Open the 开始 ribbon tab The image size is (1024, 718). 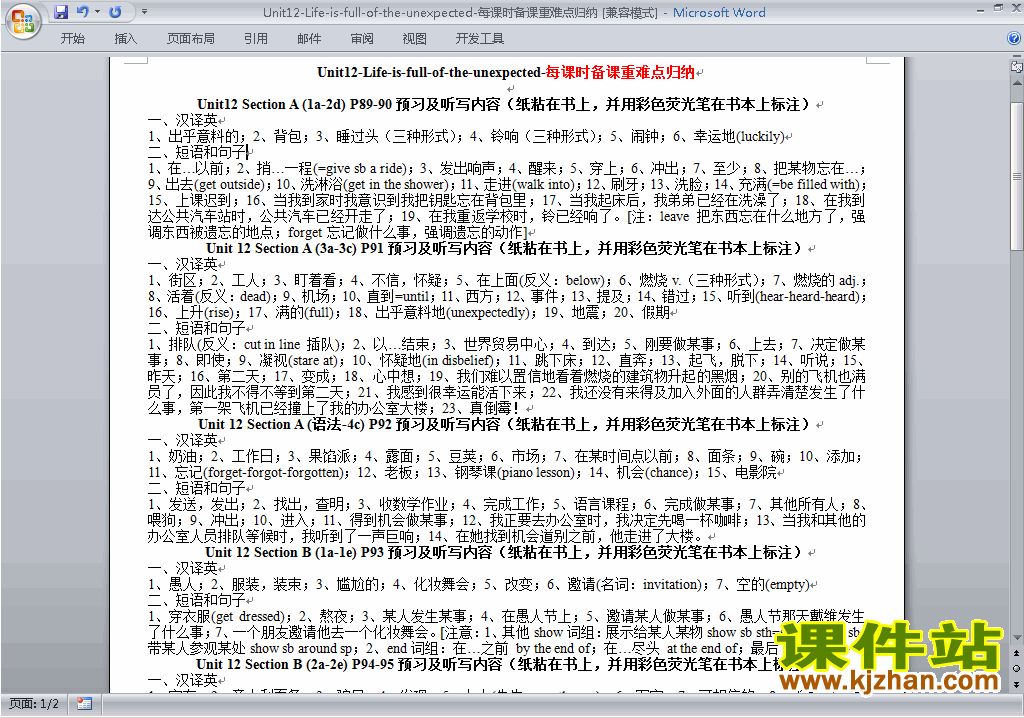[72, 39]
